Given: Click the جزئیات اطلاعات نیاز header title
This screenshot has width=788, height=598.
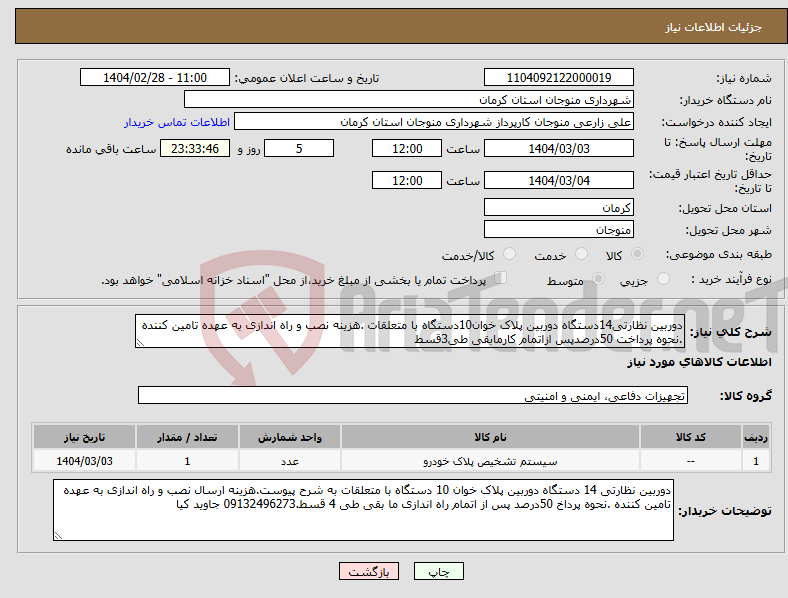Looking at the screenshot, I should coord(714,27).
